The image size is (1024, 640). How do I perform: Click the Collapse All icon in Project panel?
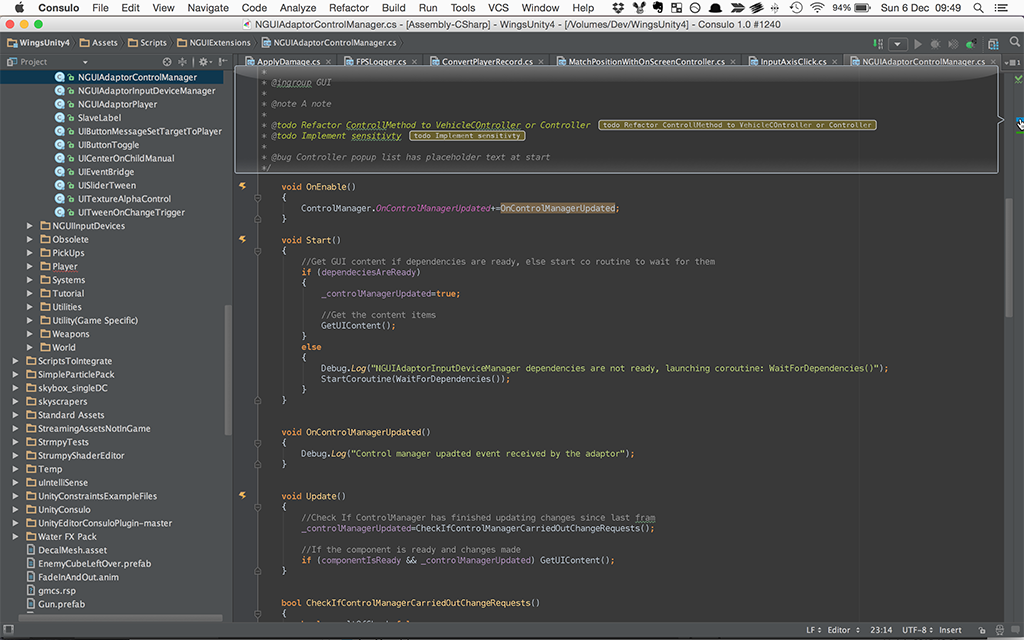click(x=182, y=62)
